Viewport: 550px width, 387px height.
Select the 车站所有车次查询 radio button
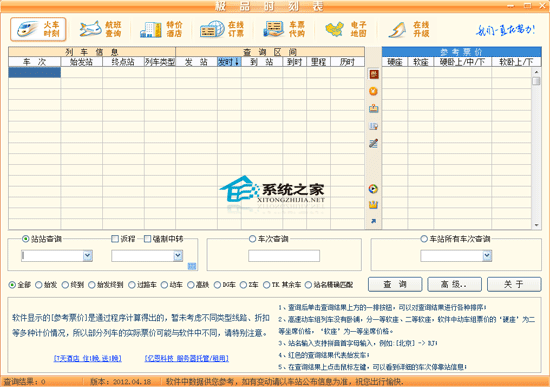point(424,239)
